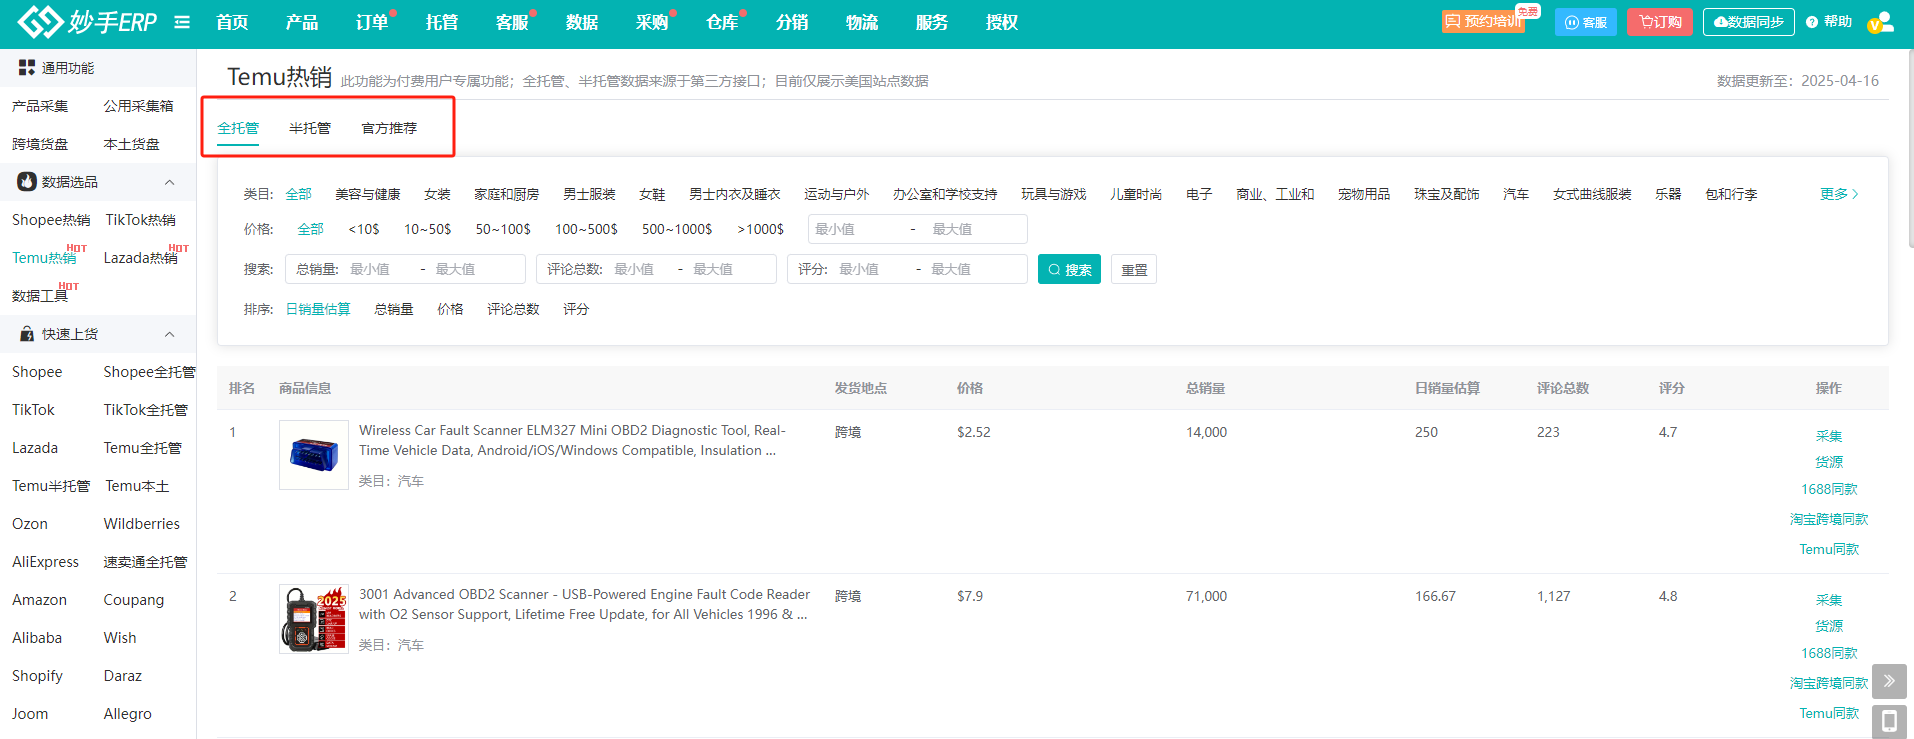The height and width of the screenshot is (739, 1914).
Task: Click 采集 for the ELM327 product
Action: pyautogui.click(x=1829, y=436)
